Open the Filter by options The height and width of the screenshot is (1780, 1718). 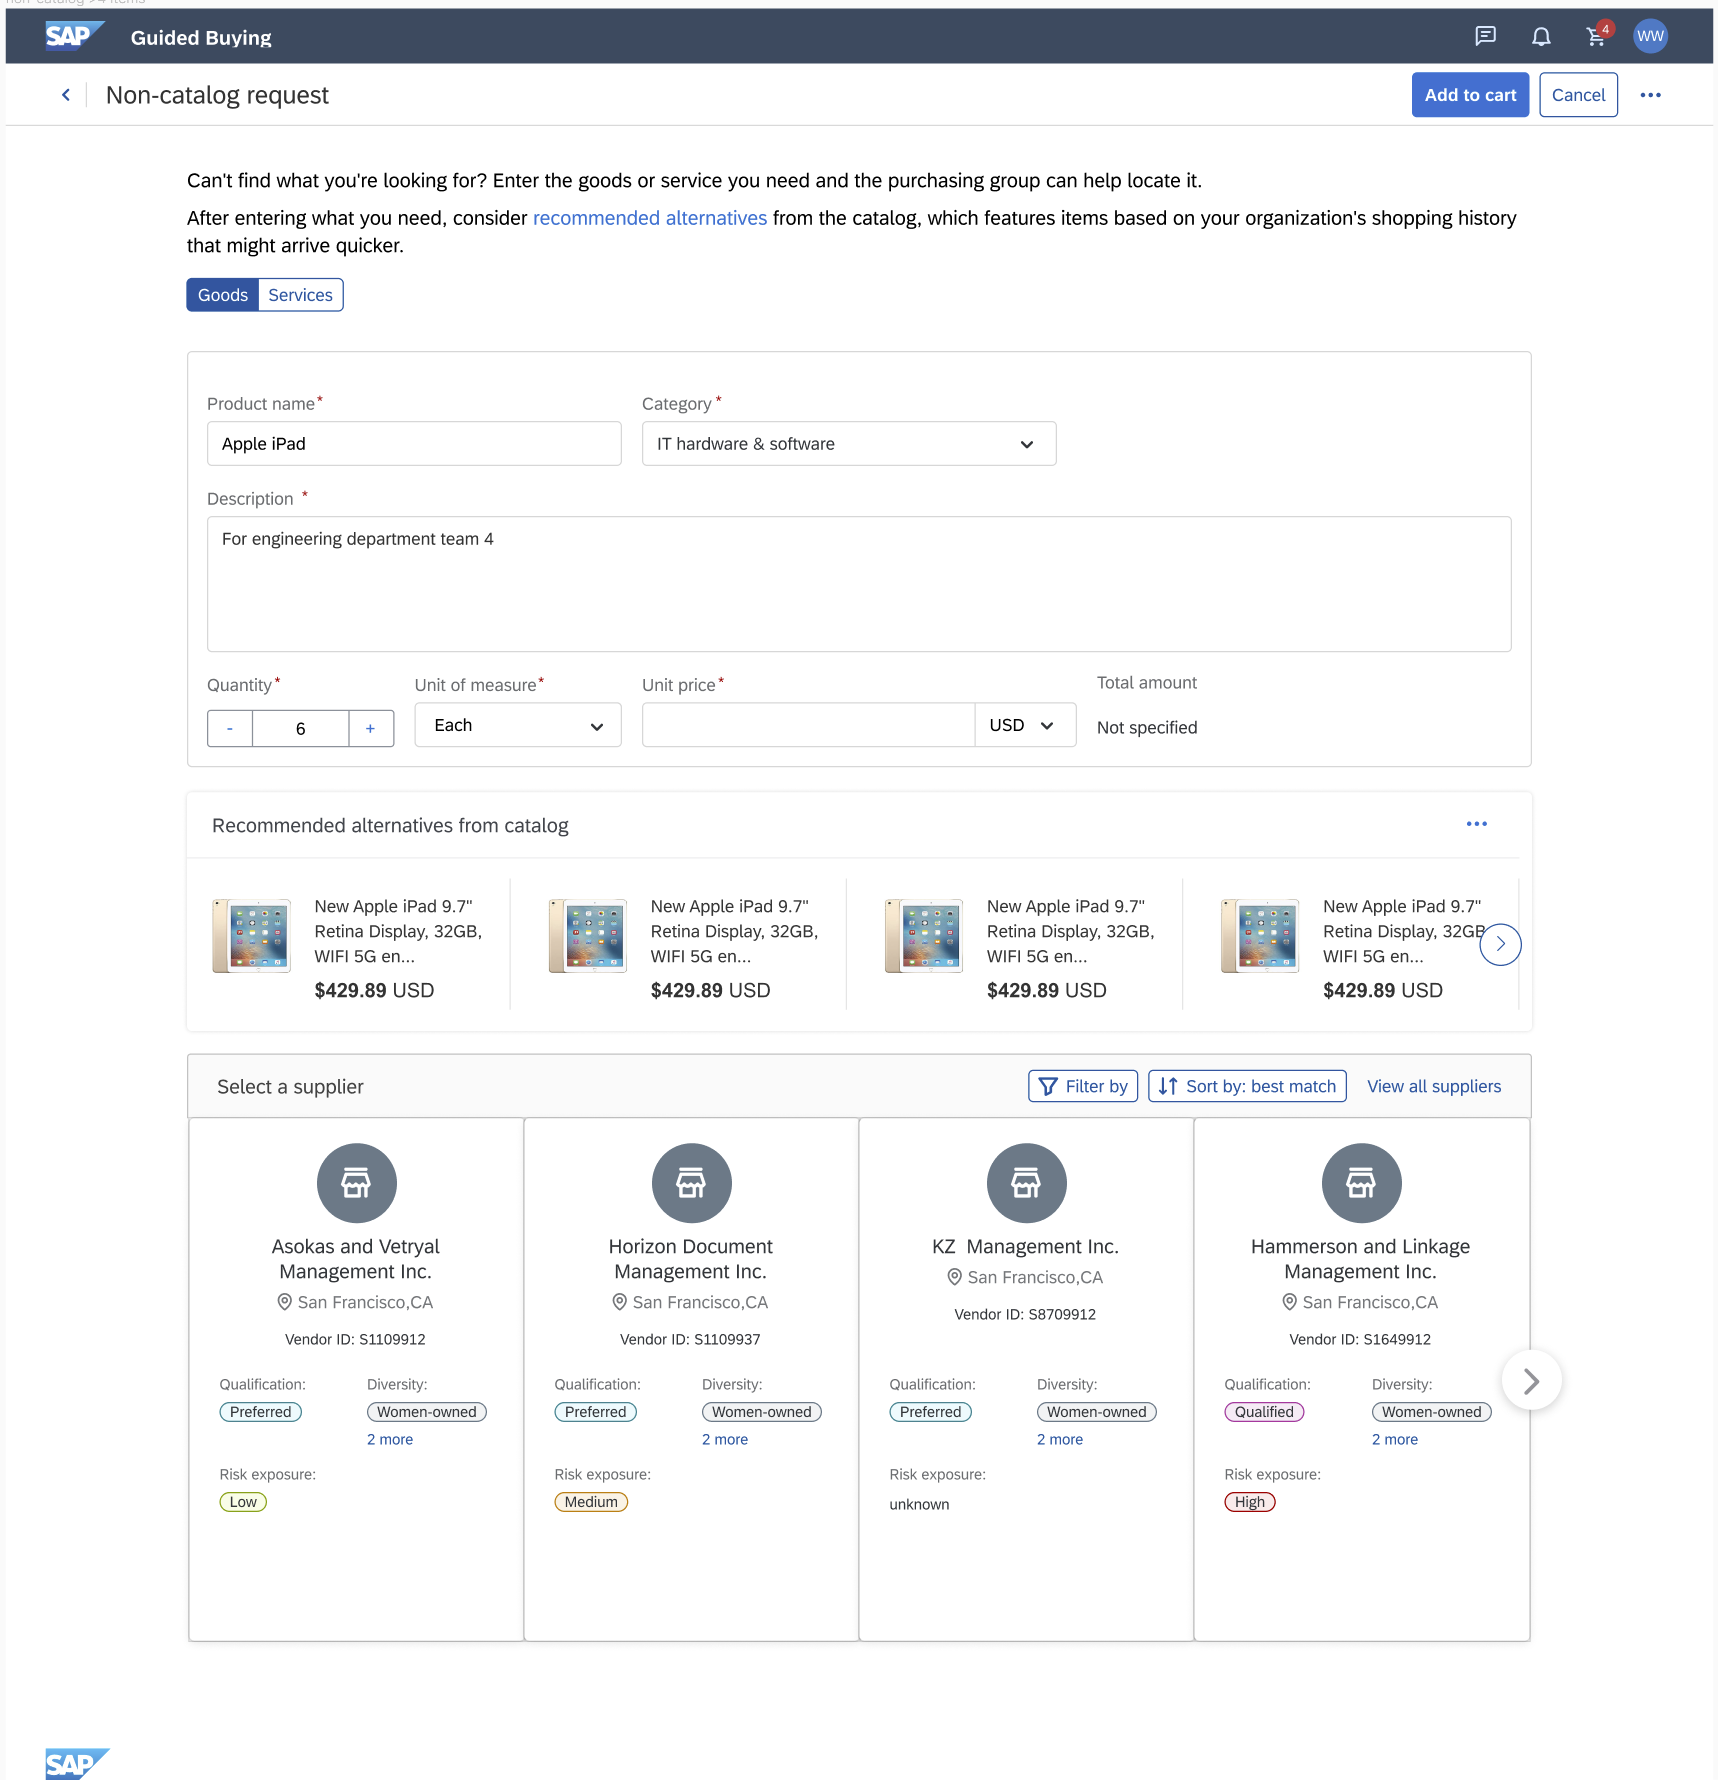[x=1083, y=1086]
